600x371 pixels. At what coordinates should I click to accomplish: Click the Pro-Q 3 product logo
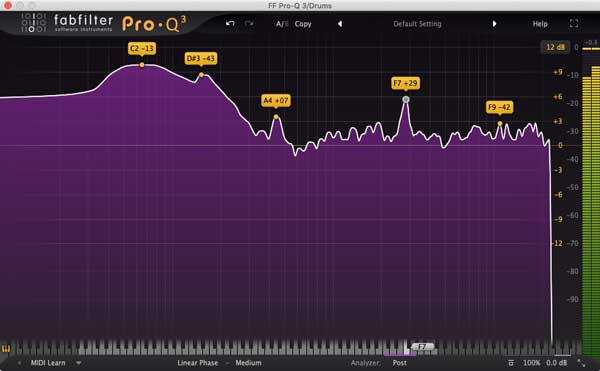[x=154, y=24]
